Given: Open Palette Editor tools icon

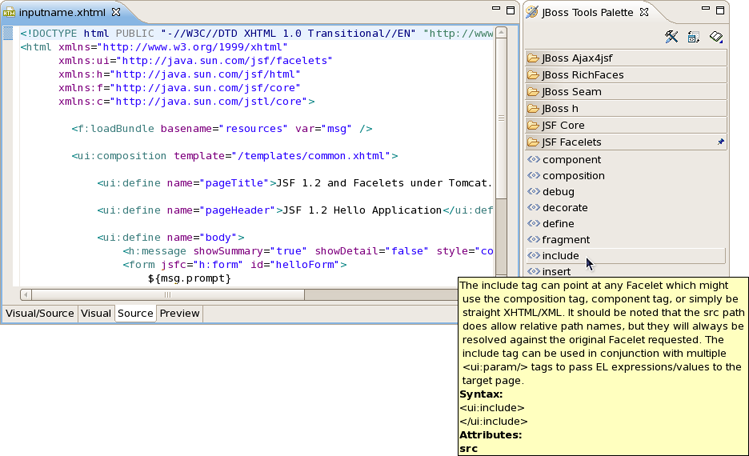Looking at the screenshot, I should (671, 37).
